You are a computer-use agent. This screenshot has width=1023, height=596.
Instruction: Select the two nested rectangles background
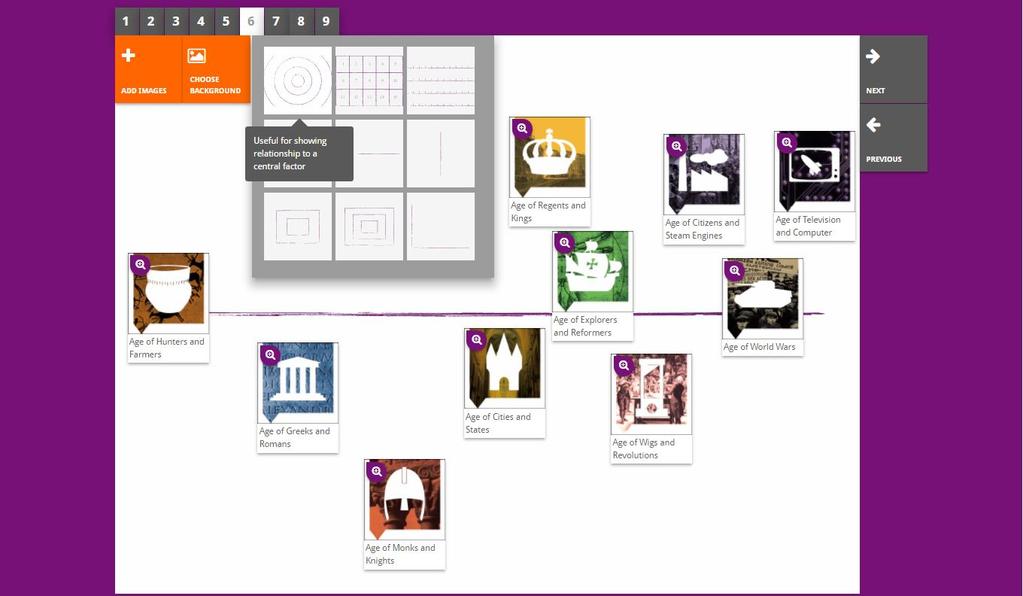click(298, 226)
